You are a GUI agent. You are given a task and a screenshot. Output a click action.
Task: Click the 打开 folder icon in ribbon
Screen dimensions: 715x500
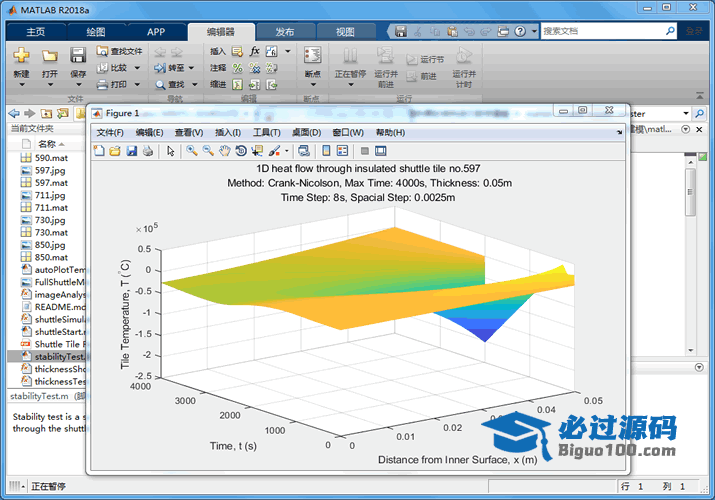point(50,56)
